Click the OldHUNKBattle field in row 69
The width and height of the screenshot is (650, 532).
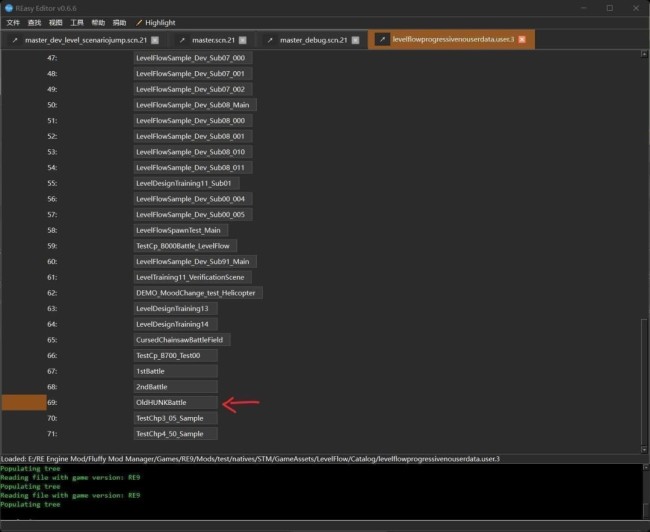click(175, 403)
